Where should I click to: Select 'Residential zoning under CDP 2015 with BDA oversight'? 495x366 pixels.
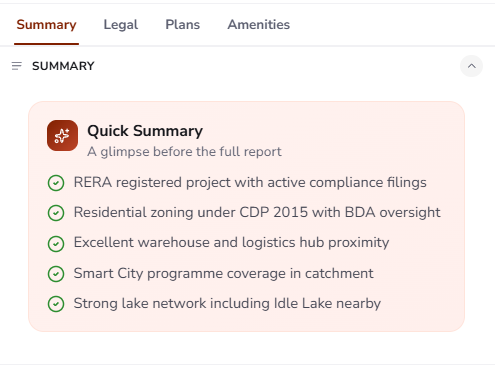[x=257, y=213]
